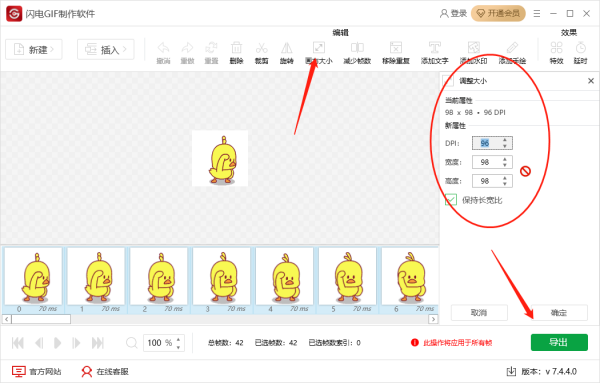Step to the next frame
600x383 pixels.
76,343
